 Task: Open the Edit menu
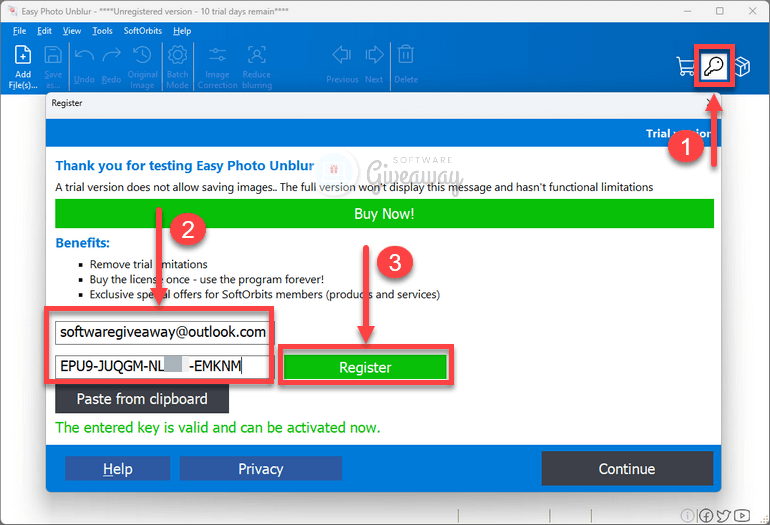44,30
